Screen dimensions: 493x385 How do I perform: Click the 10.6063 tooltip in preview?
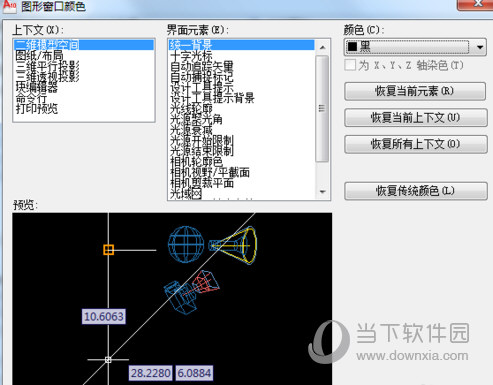[104, 316]
